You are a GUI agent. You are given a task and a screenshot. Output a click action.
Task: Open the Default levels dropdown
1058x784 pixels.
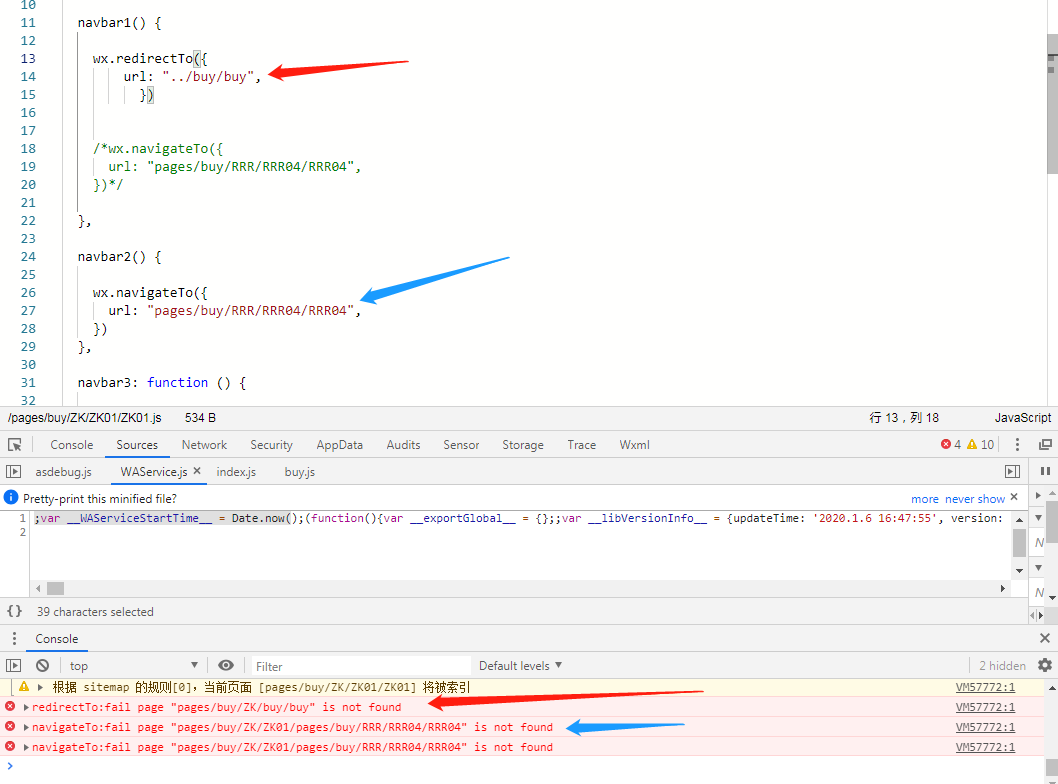520,666
